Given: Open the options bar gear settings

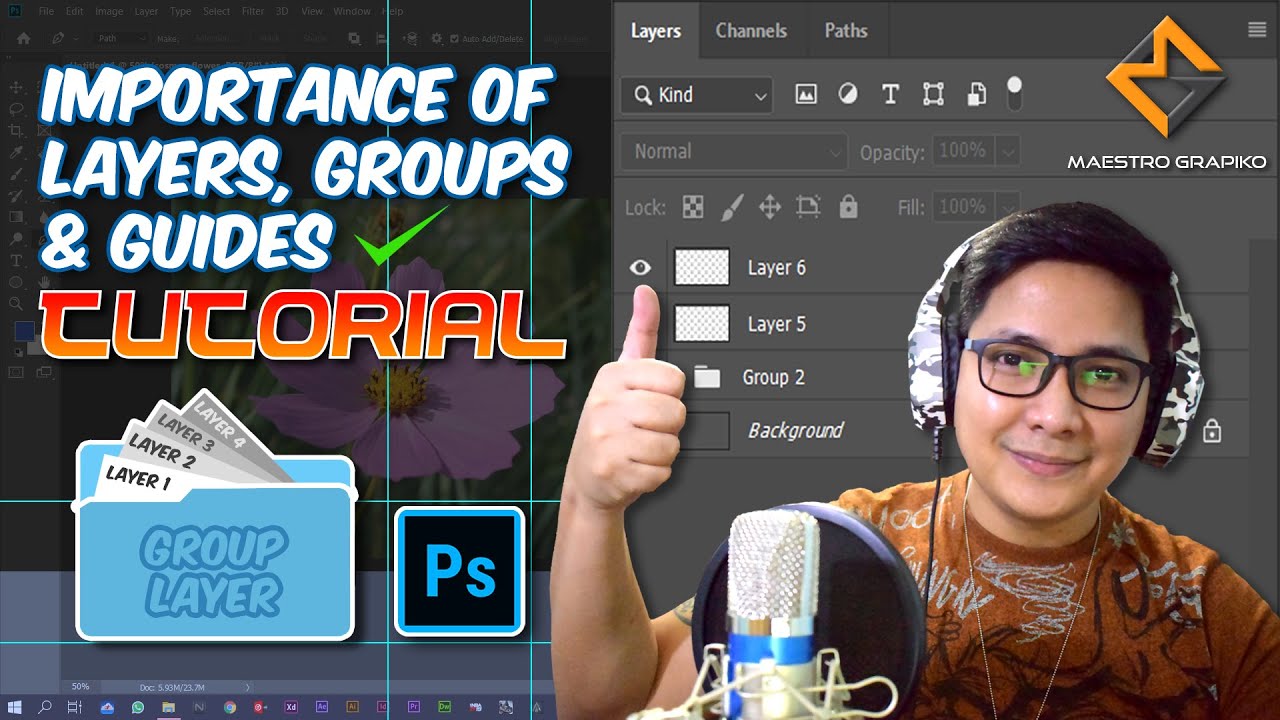Looking at the screenshot, I should 436,39.
